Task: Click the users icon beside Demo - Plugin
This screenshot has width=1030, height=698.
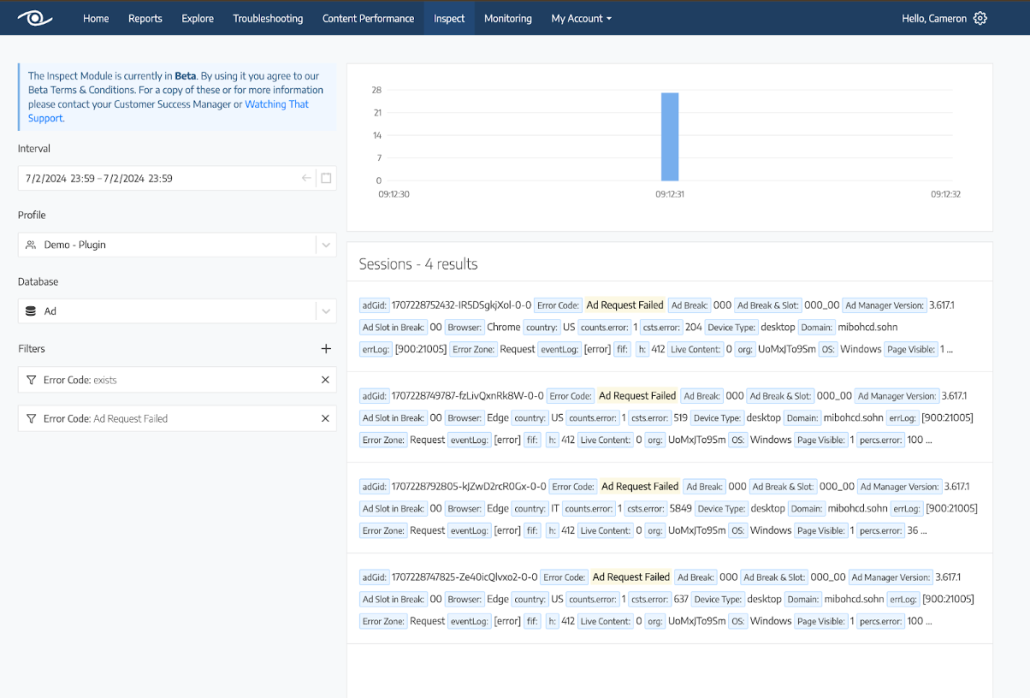Action: pos(31,245)
